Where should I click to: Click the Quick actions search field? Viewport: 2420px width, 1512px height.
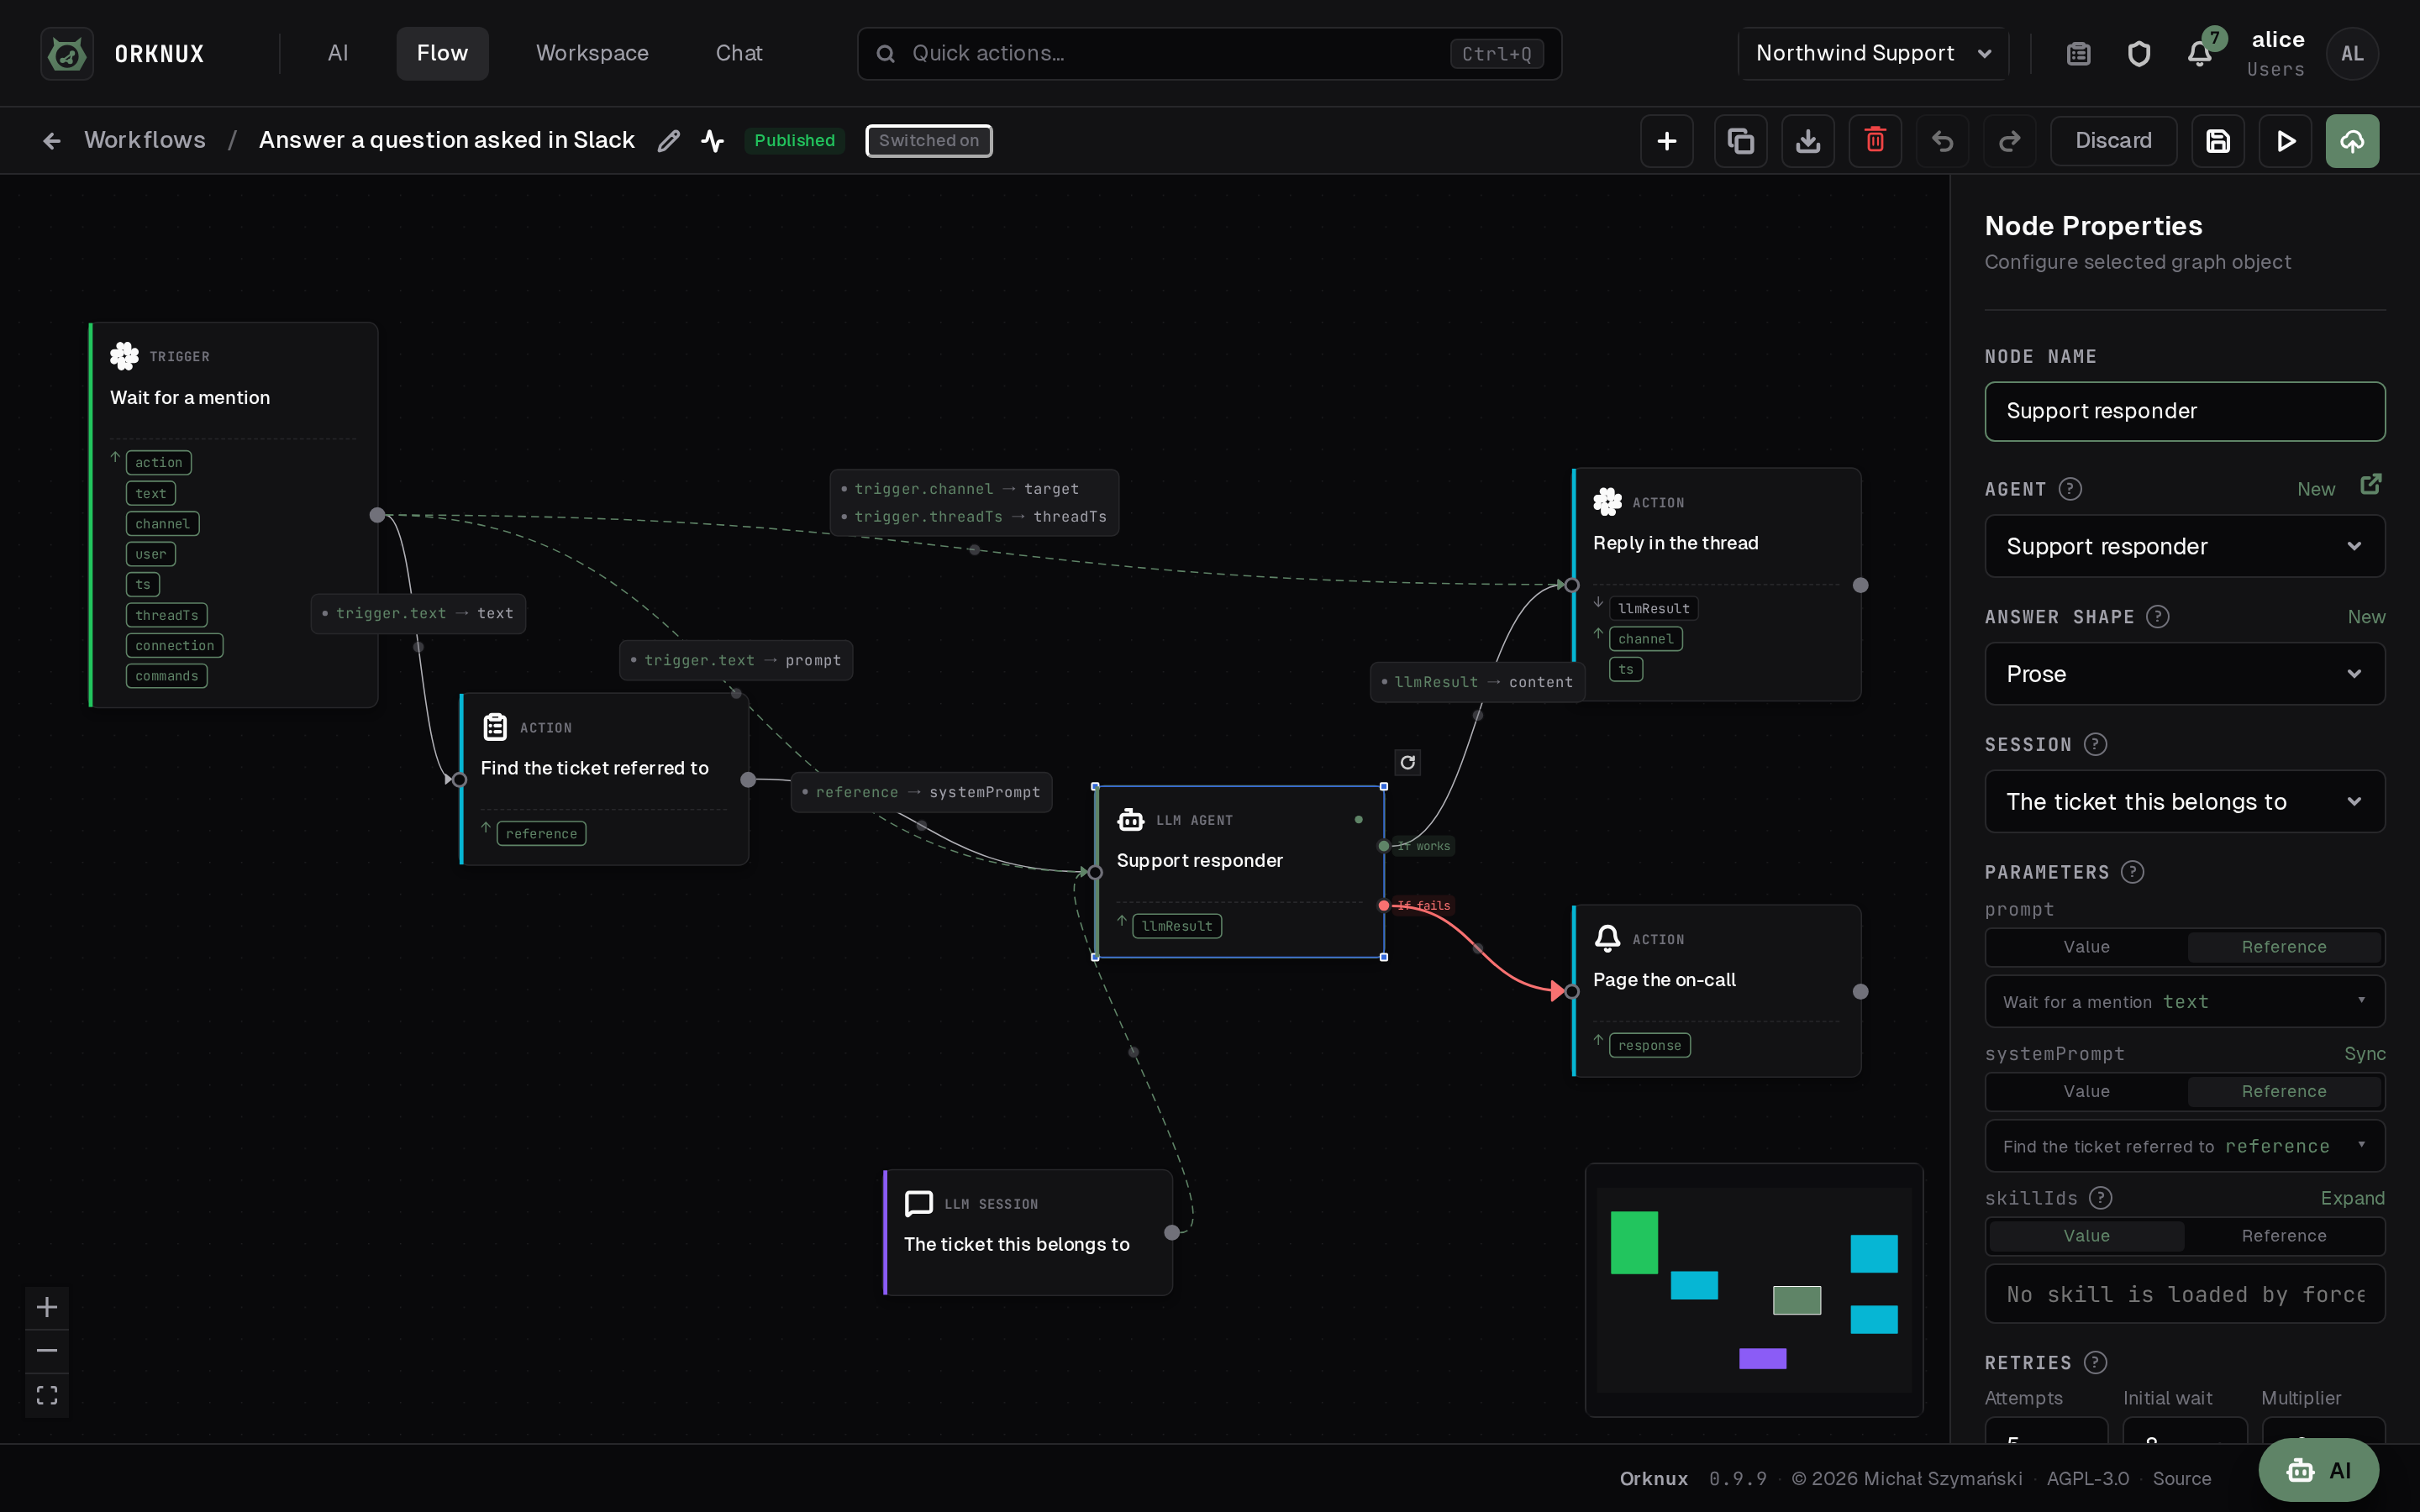[1209, 54]
